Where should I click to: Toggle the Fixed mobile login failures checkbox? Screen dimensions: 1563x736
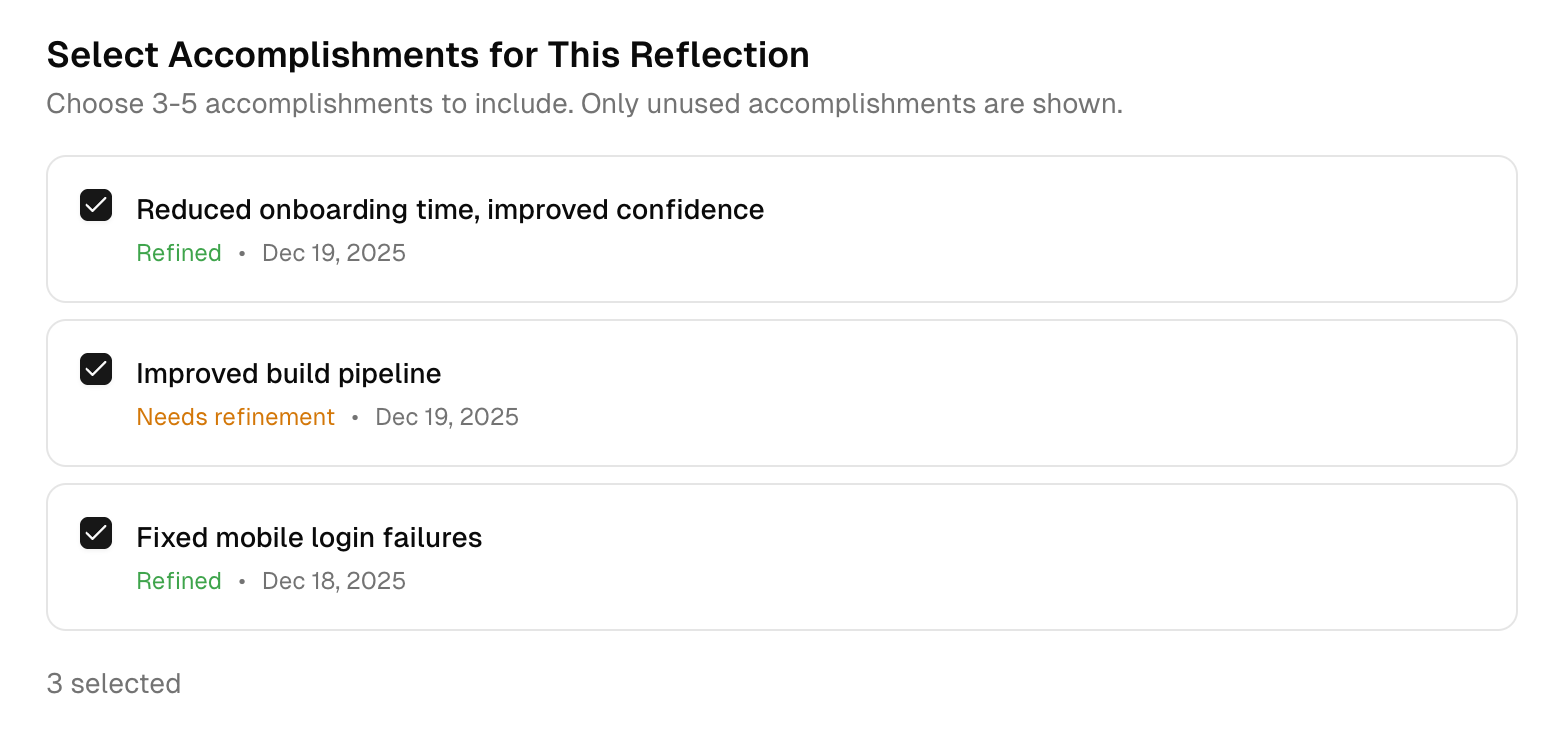(96, 534)
